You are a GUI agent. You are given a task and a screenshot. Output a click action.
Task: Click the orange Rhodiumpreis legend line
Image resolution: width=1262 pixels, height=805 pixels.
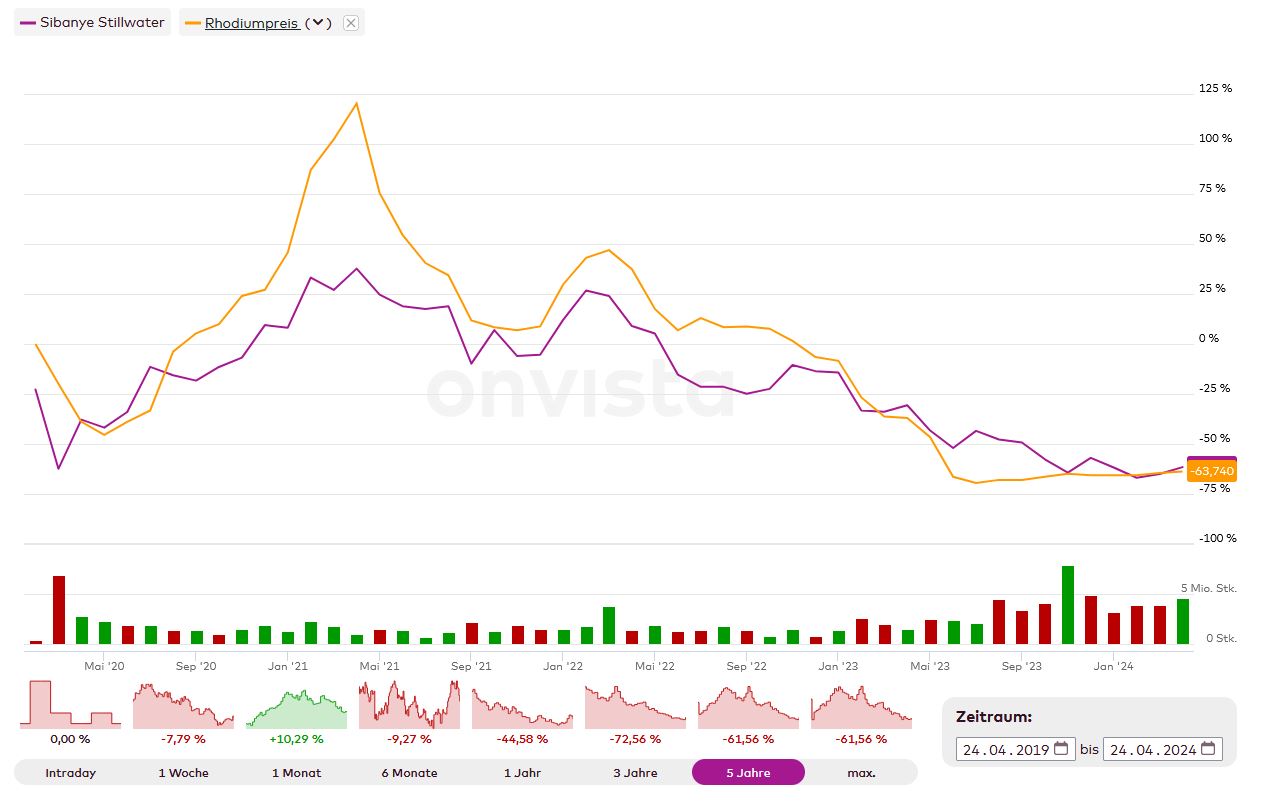[x=193, y=23]
